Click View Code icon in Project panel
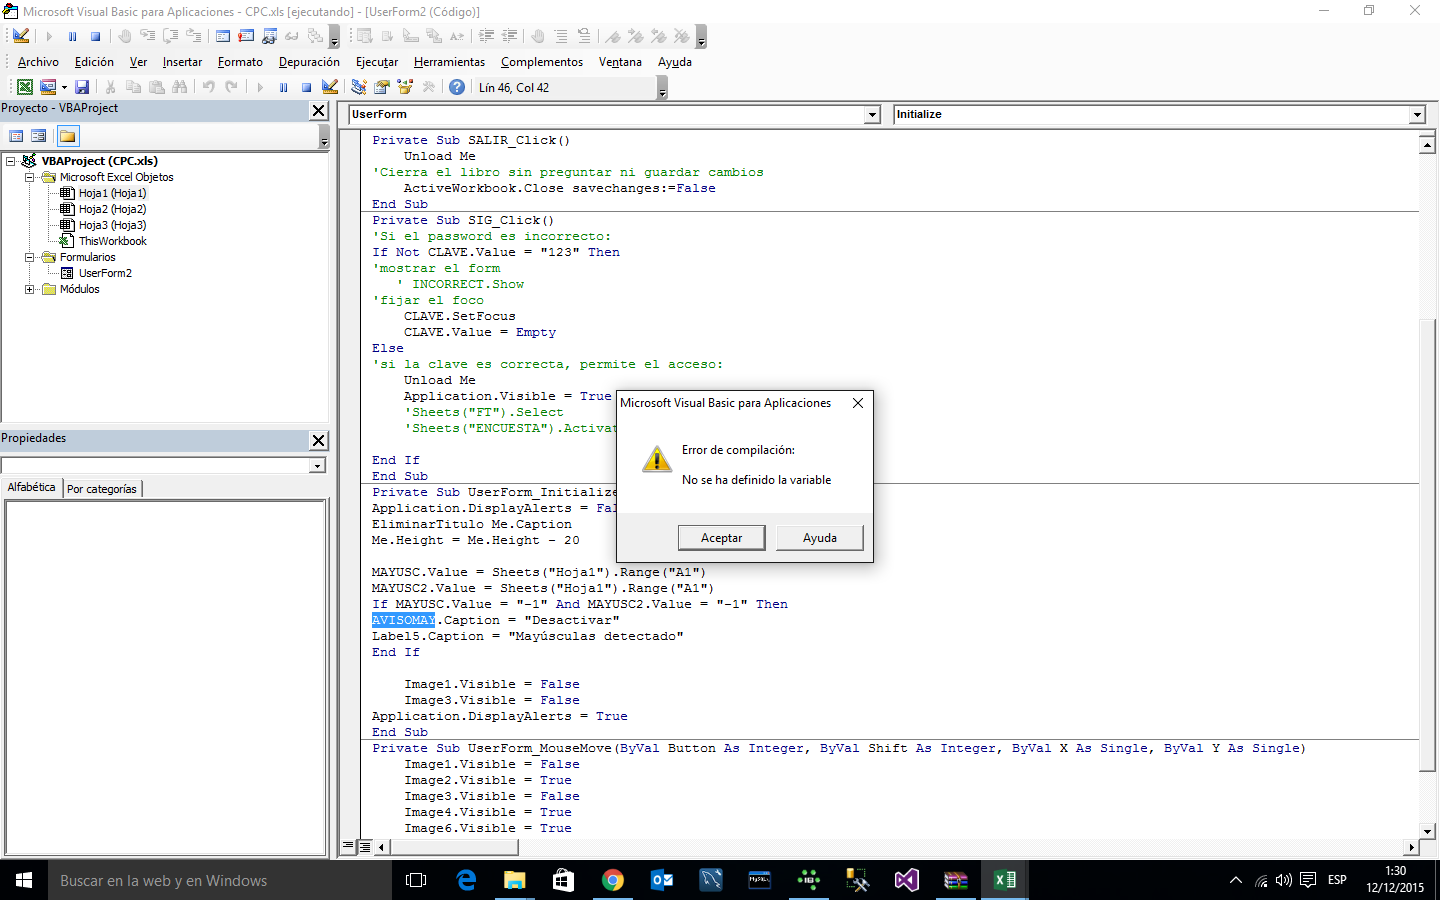This screenshot has width=1440, height=900. [16, 136]
